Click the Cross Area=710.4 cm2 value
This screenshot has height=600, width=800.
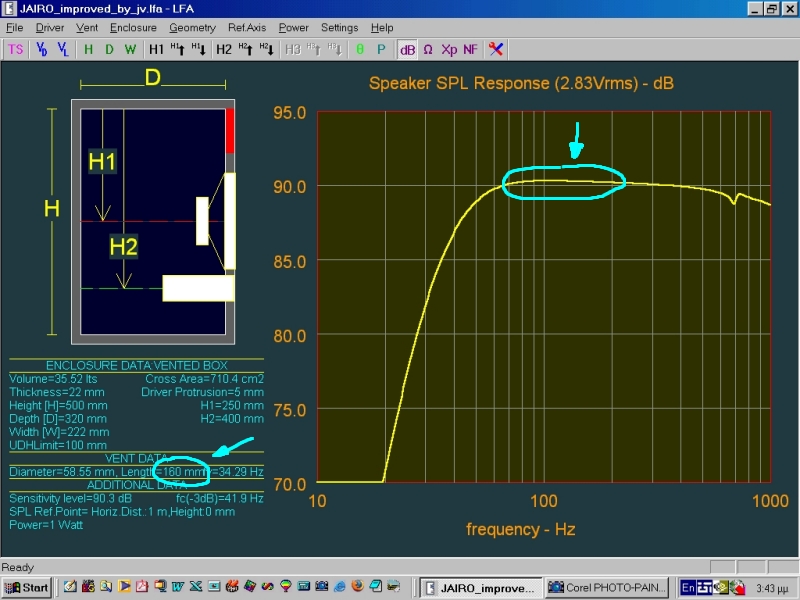pos(204,379)
